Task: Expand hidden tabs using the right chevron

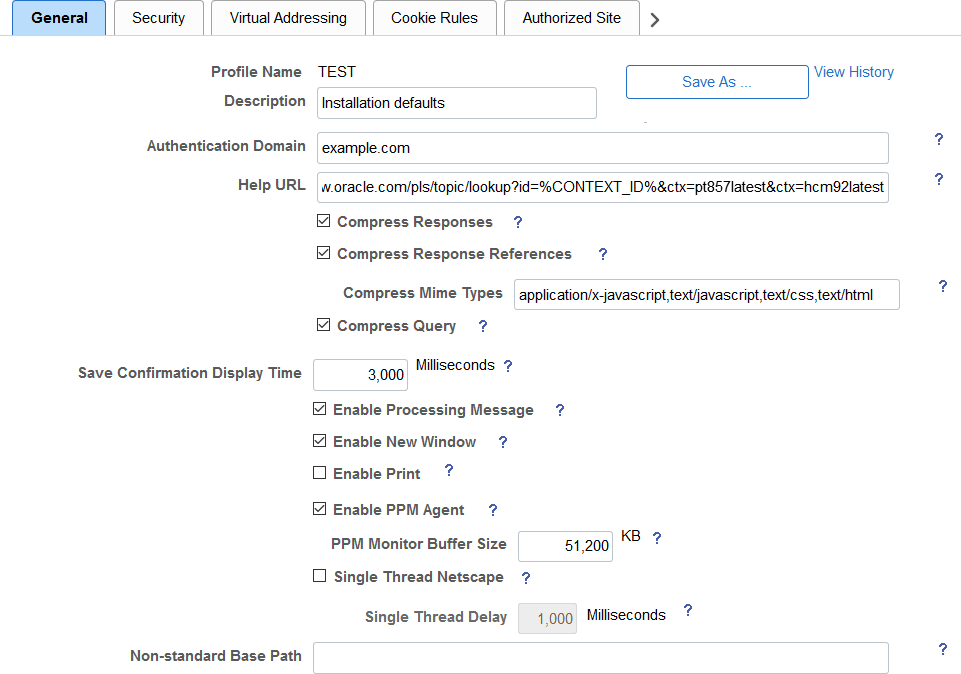Action: 655,16
